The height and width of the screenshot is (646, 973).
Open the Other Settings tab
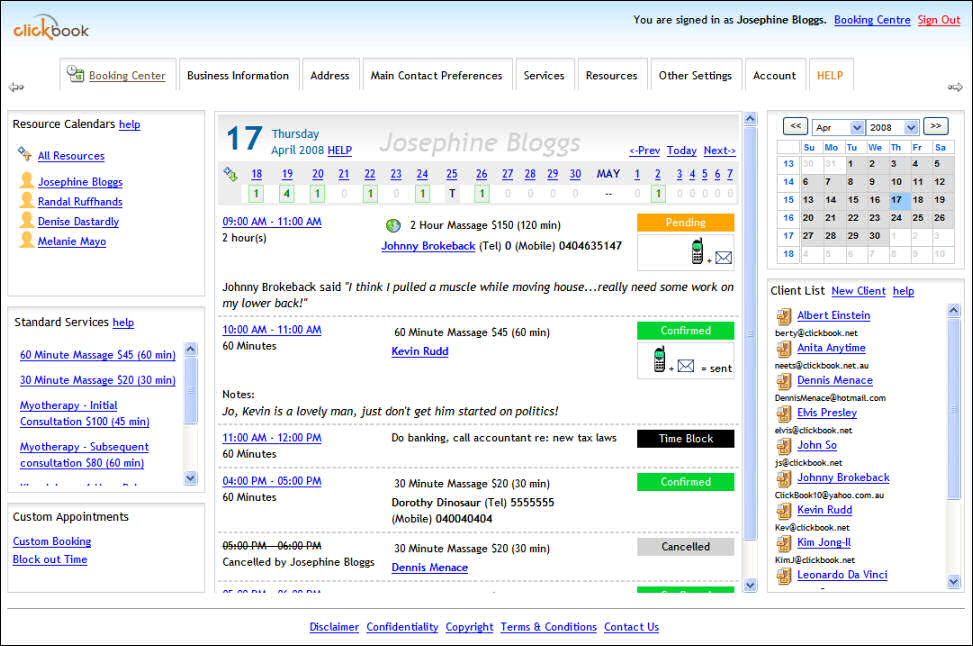click(696, 75)
